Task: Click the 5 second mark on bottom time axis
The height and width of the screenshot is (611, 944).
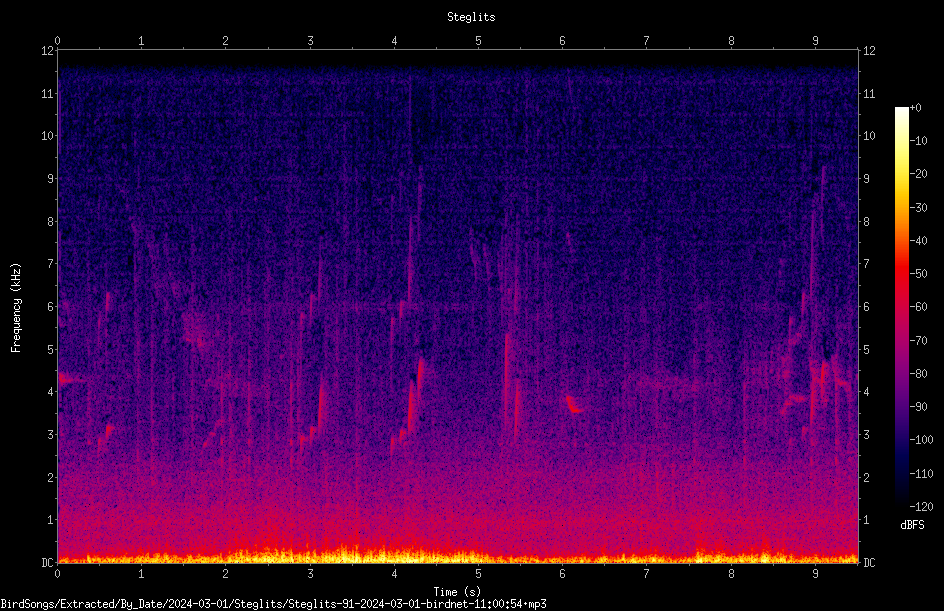Action: pyautogui.click(x=479, y=574)
